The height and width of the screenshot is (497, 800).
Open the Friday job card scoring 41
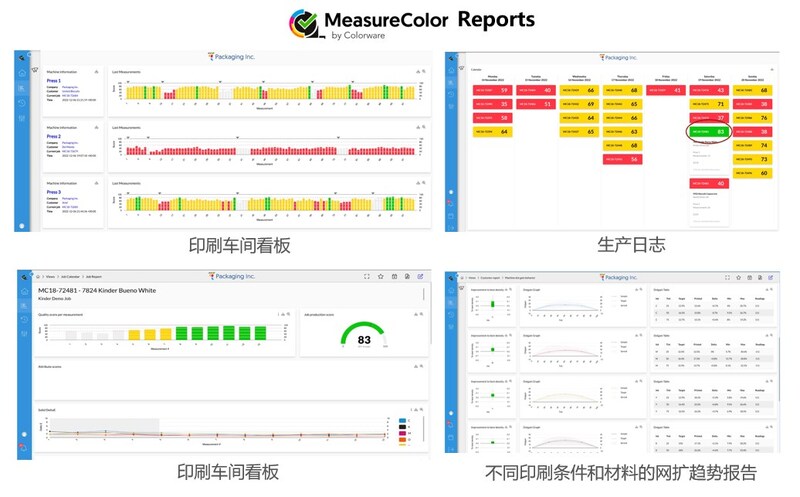665,90
